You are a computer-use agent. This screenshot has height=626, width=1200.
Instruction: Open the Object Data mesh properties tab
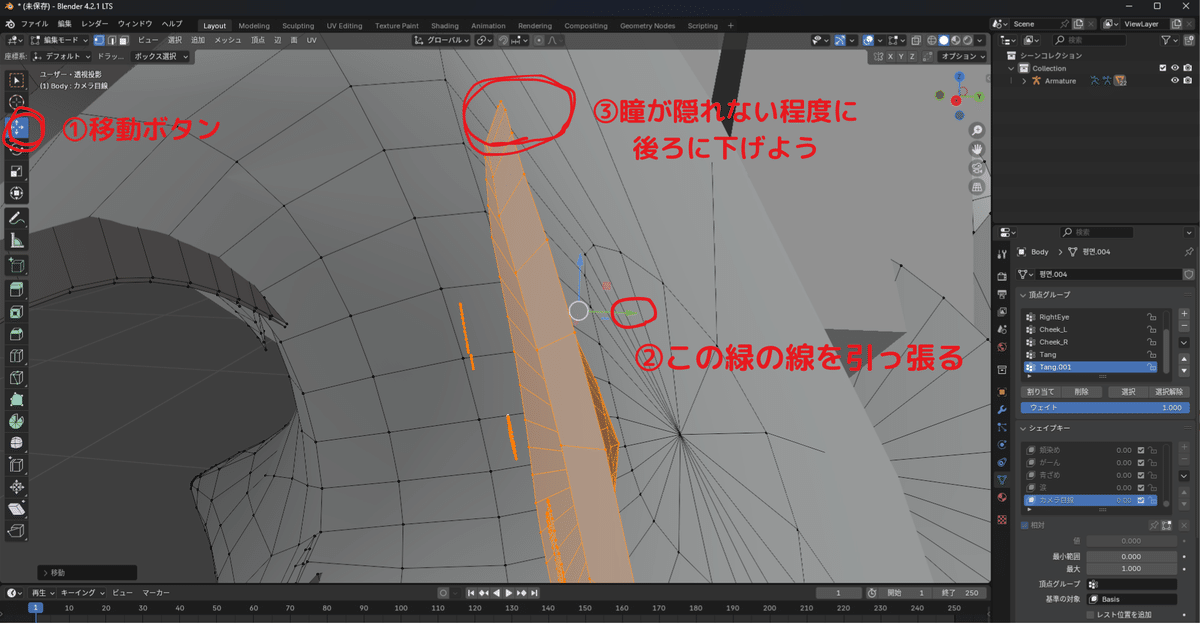[x=1002, y=479]
